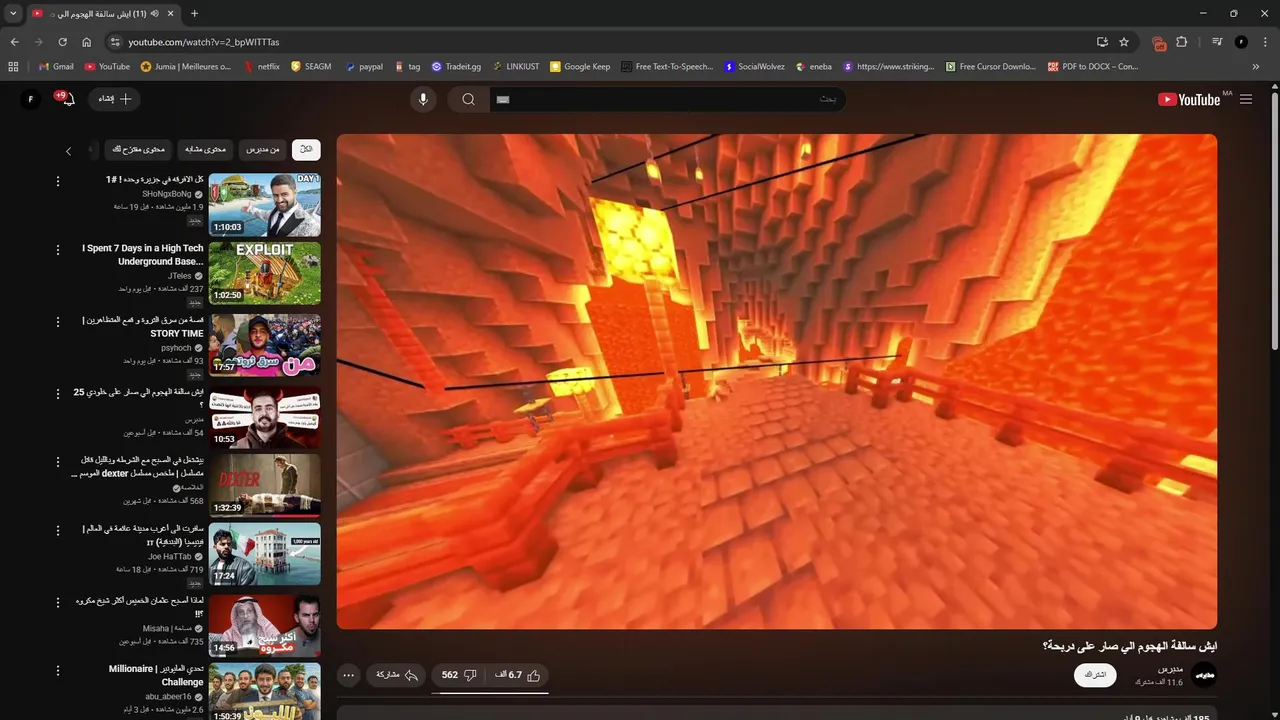
Task: Open the 10:53 مدبرس video thumbnail
Action: click(265, 417)
